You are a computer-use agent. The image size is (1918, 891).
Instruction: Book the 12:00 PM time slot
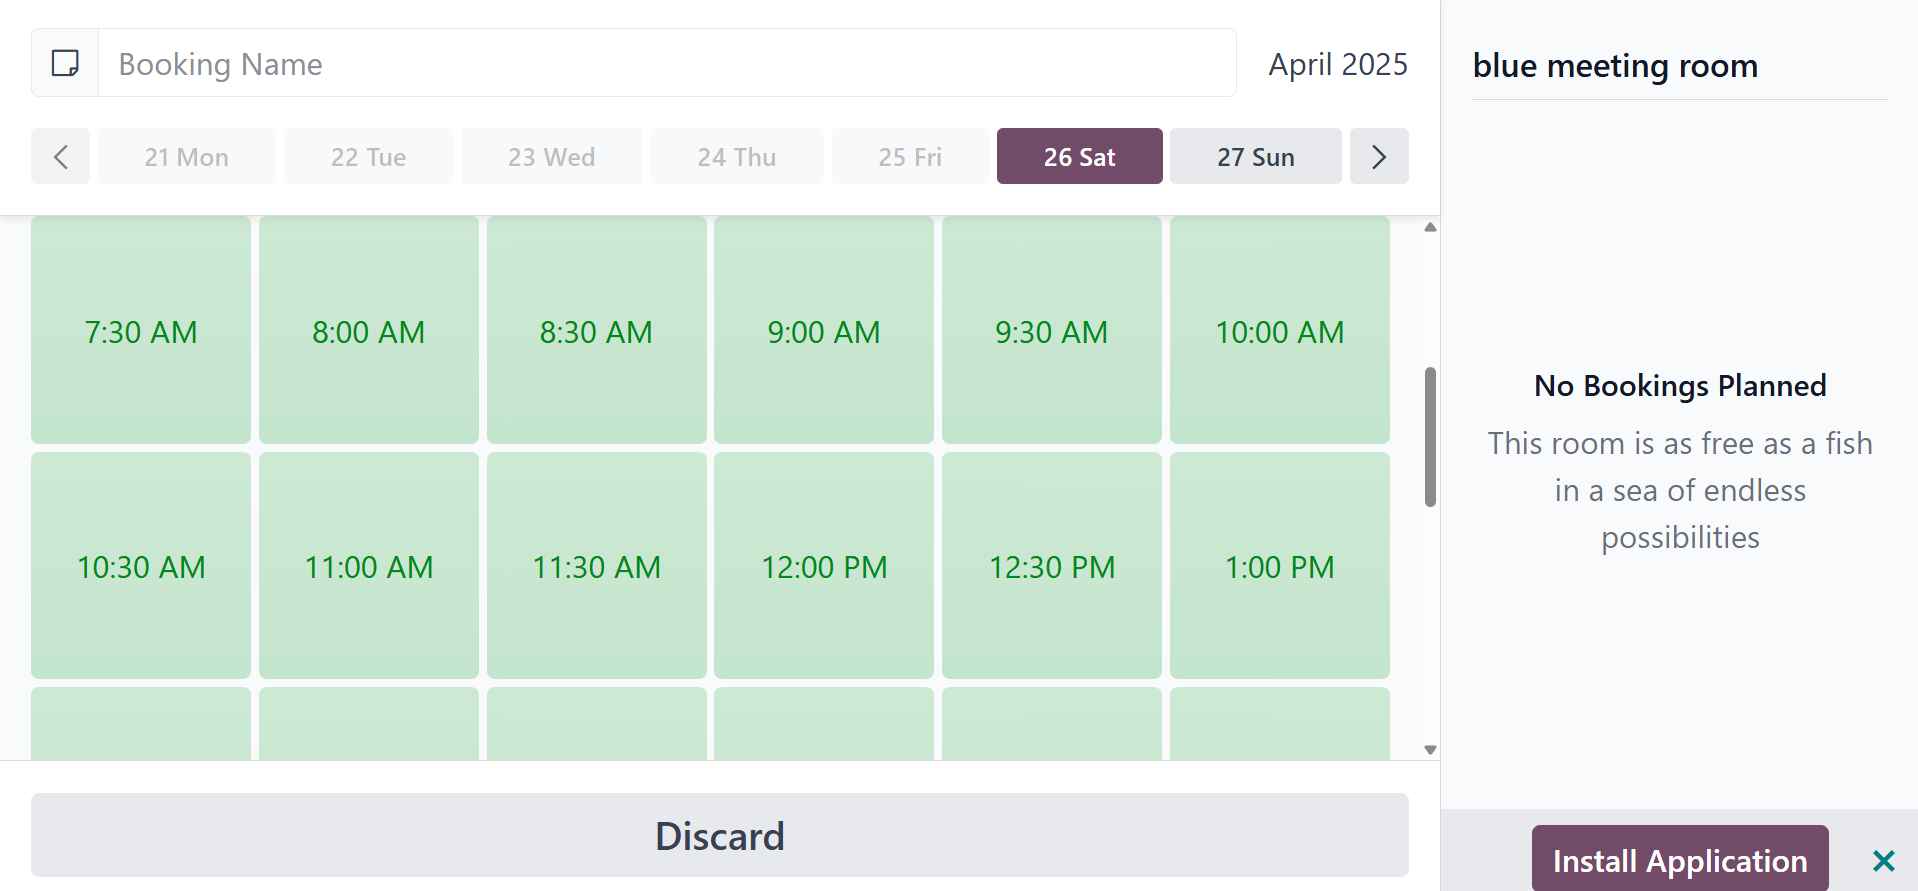click(x=823, y=566)
